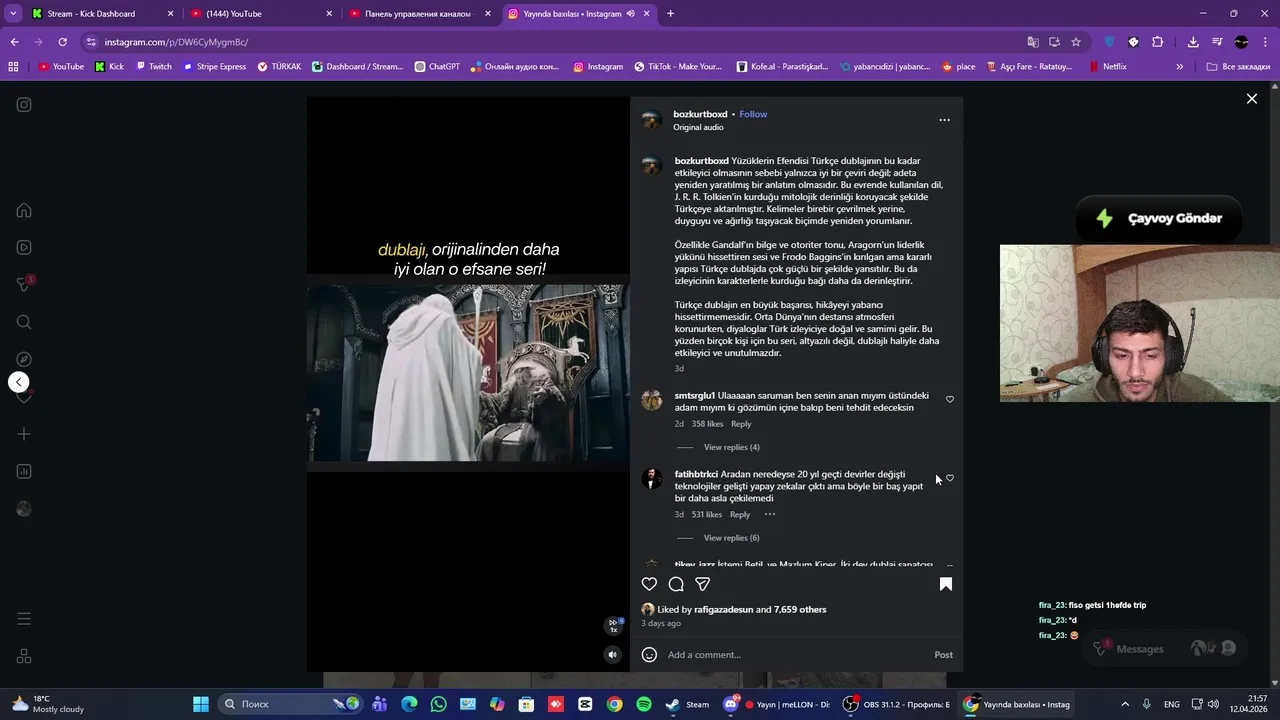1280x720 pixels.
Task: Focus the Add a comment field
Action: (x=795, y=655)
